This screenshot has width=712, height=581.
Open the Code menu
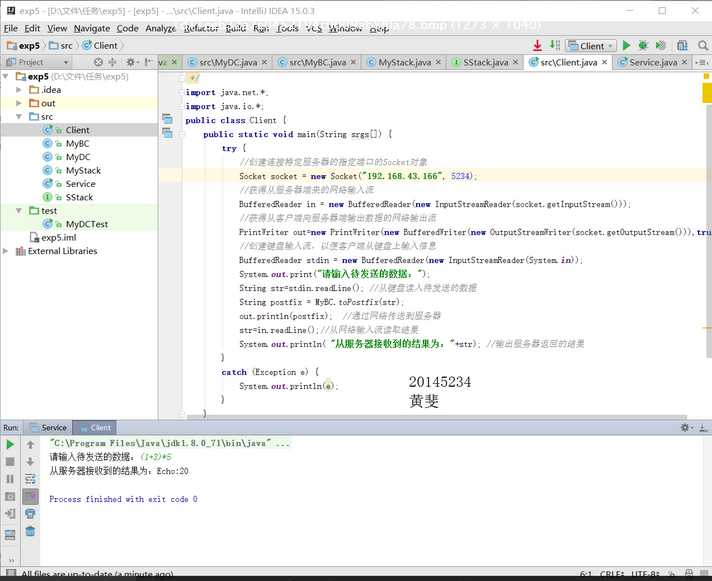click(128, 29)
